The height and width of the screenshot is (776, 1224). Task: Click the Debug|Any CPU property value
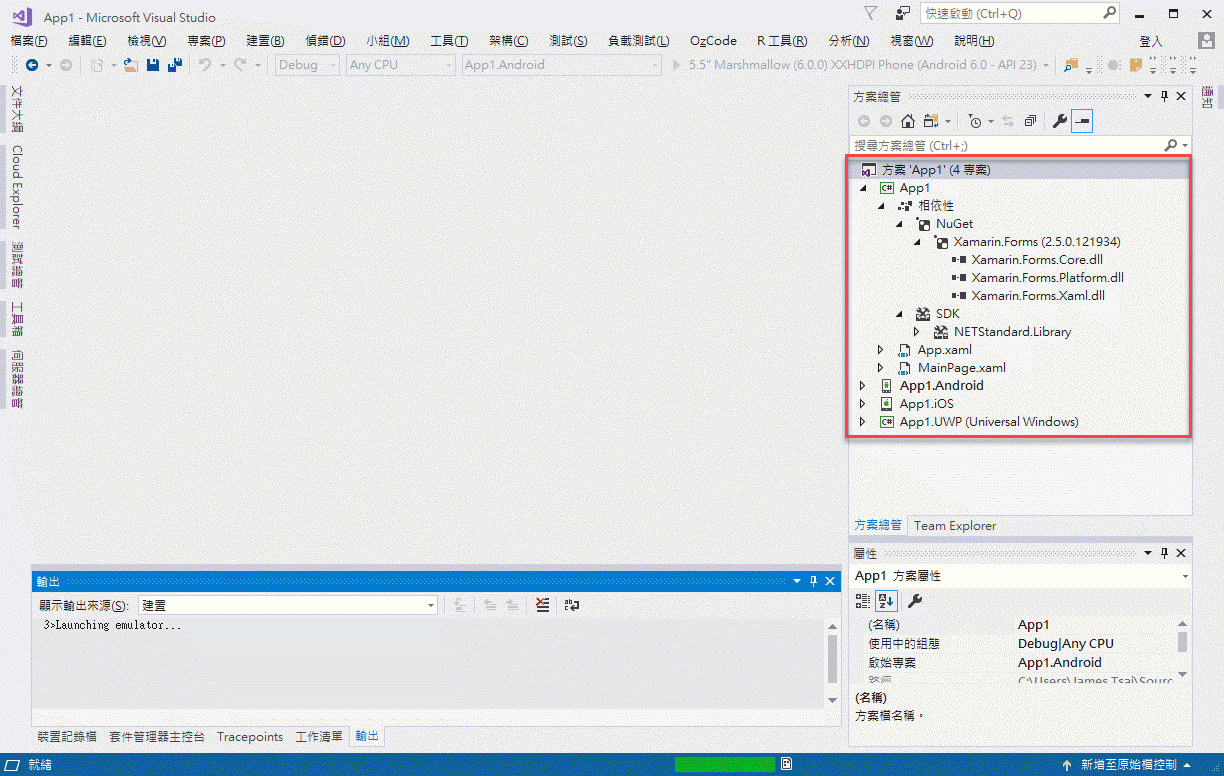coord(1066,644)
